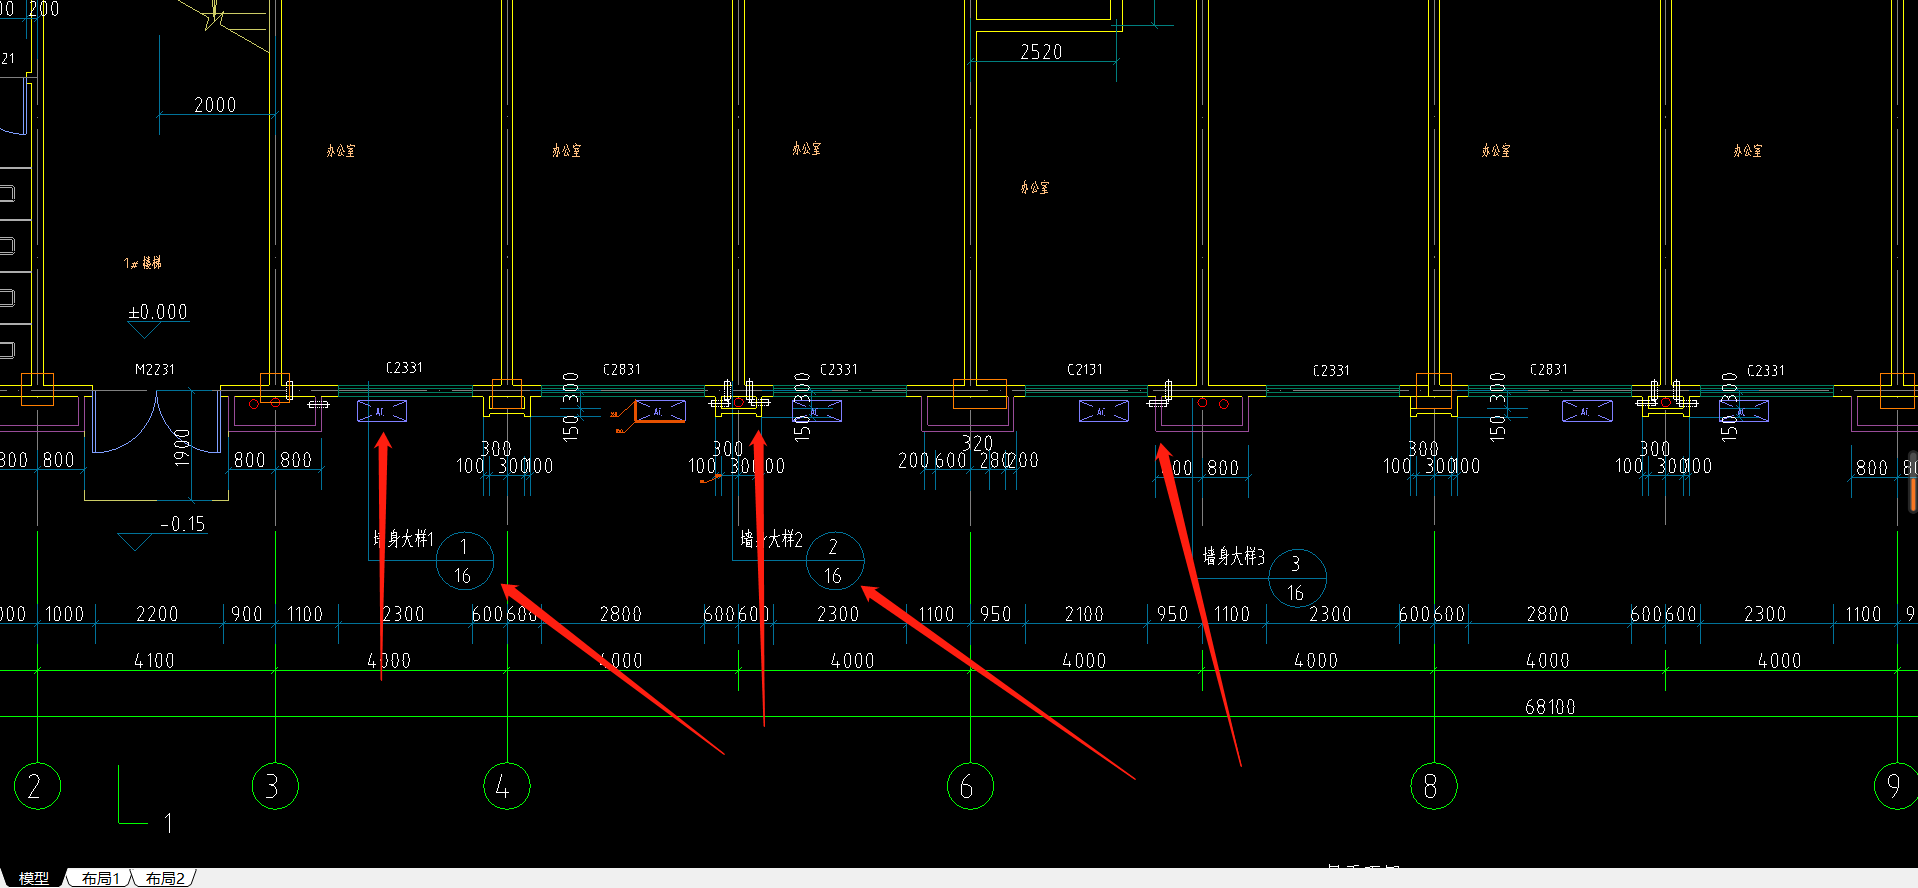Click the 4100 dimension text
The image size is (1918, 888).
[154, 661]
